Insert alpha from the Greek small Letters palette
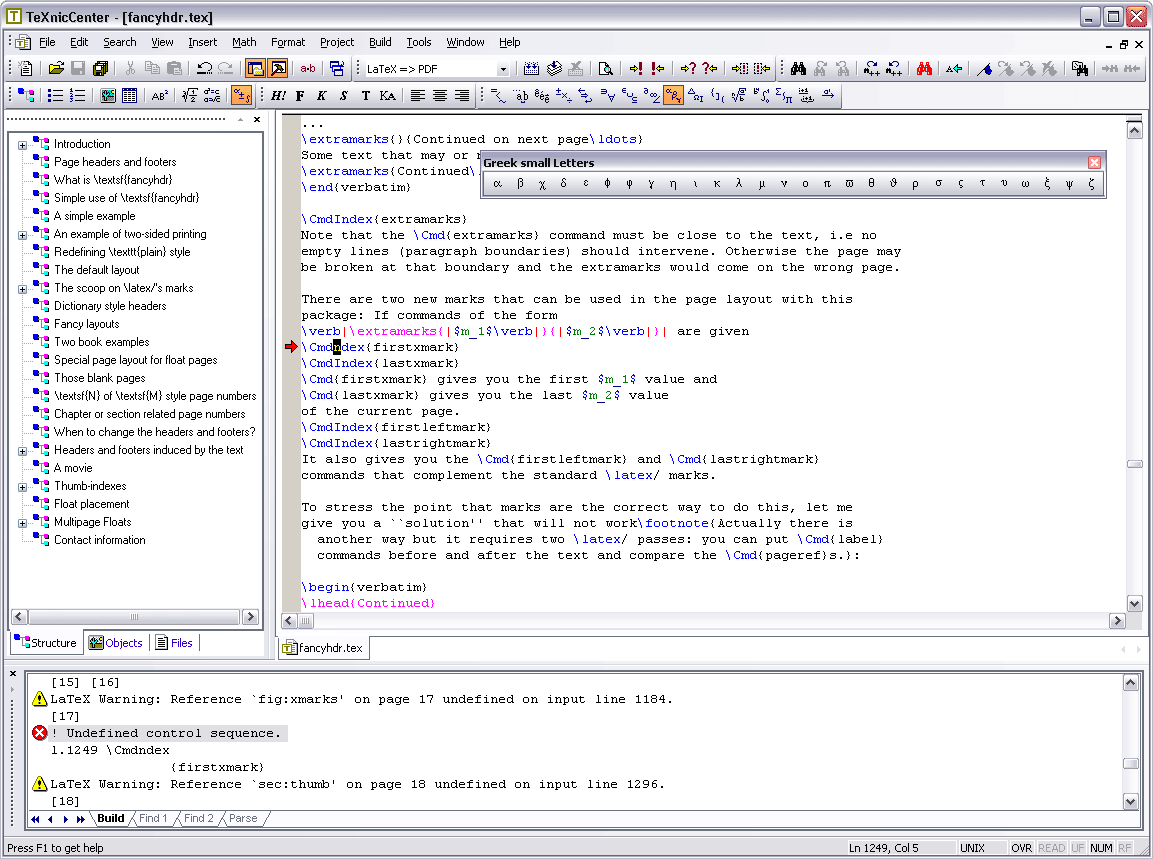1153x859 pixels. (497, 183)
